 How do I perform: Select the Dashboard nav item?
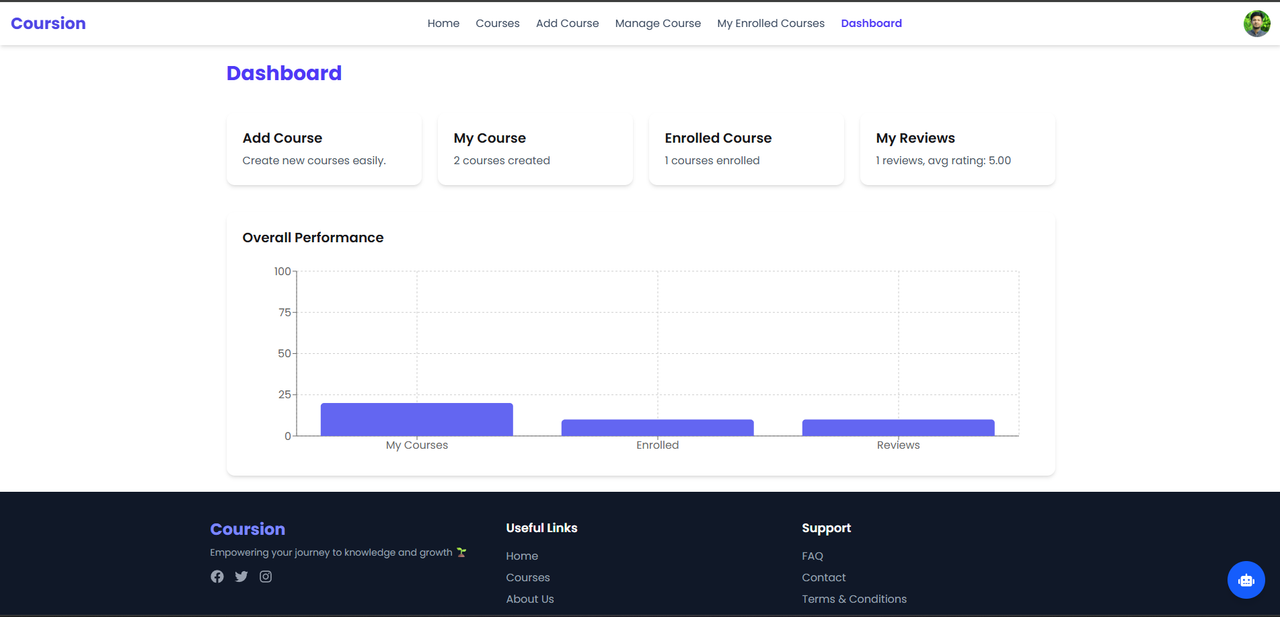point(871,23)
